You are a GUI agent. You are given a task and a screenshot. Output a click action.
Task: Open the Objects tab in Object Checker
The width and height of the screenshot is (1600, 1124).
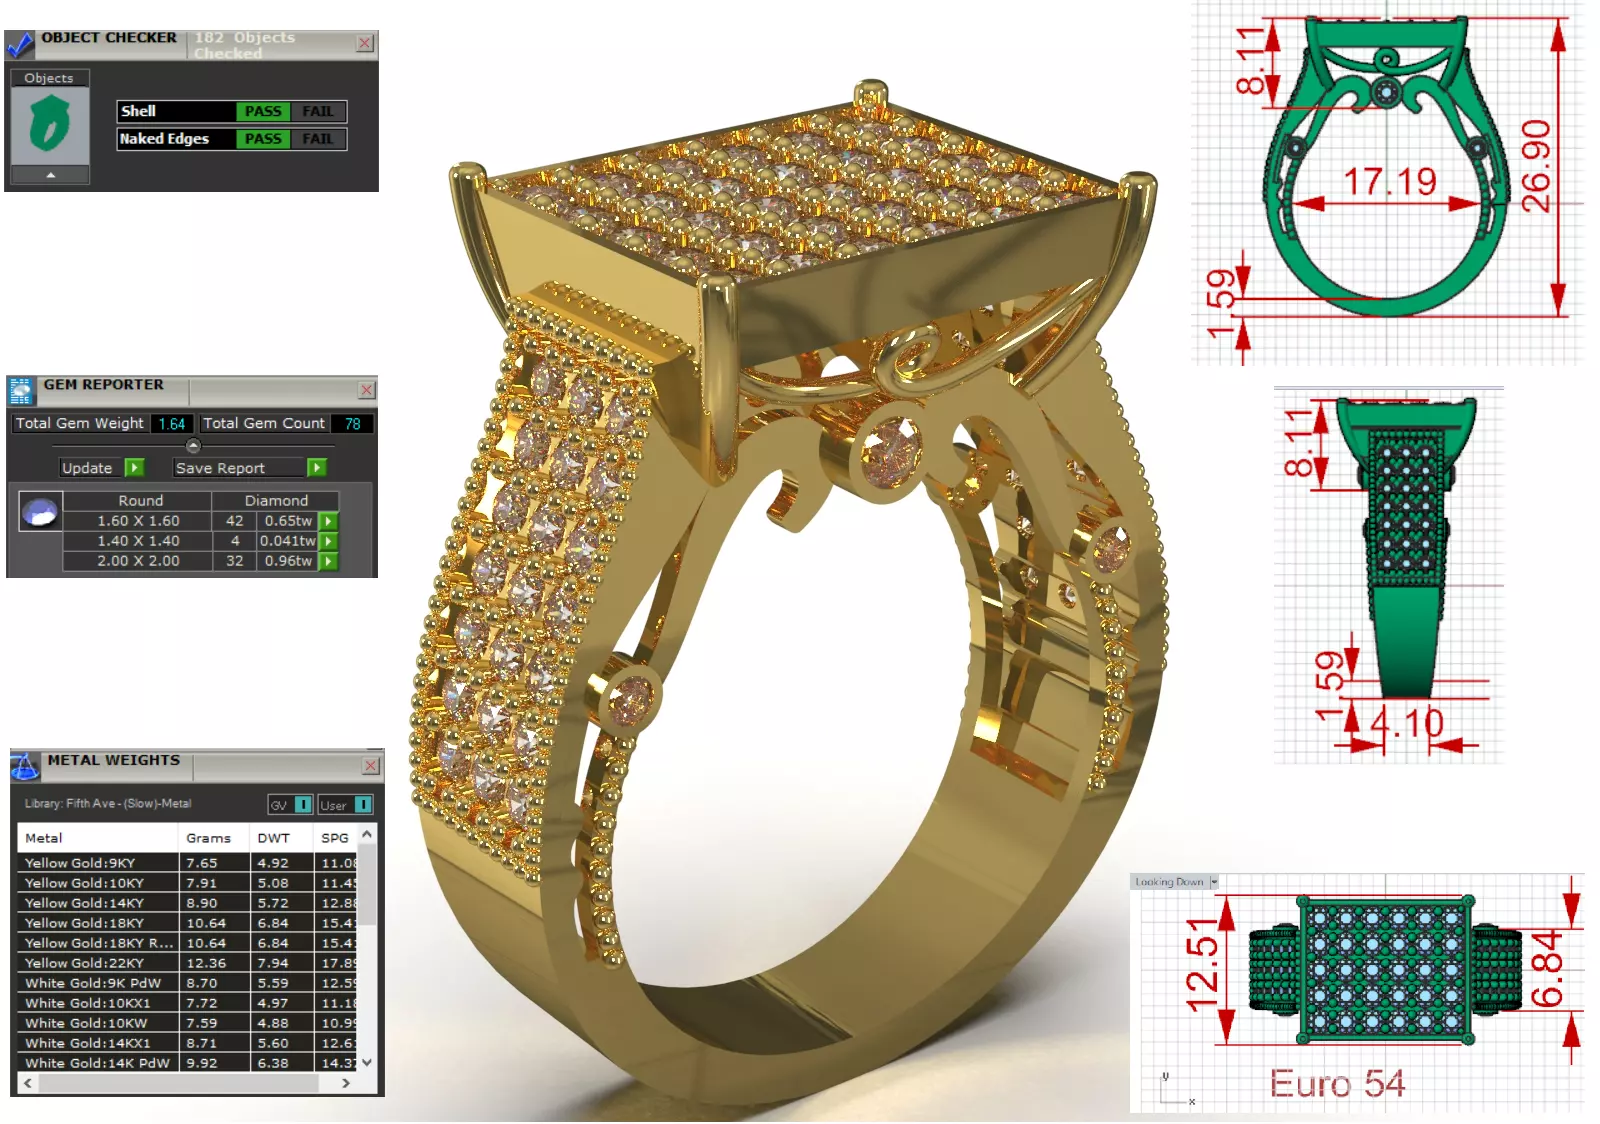coord(49,78)
